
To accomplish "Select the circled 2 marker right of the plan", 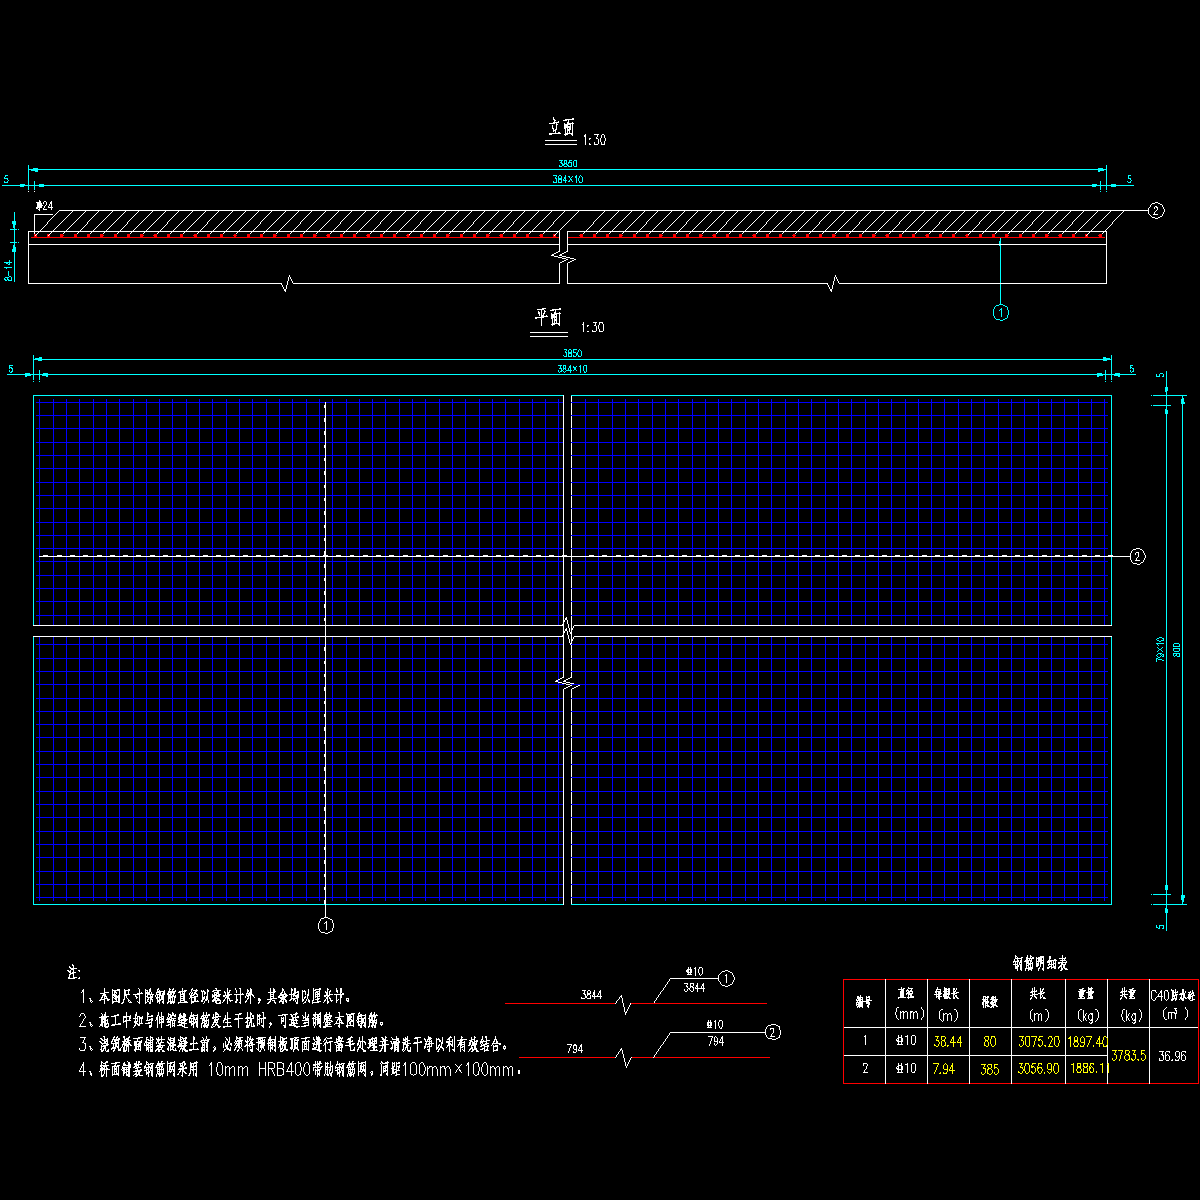I will 1137,557.
